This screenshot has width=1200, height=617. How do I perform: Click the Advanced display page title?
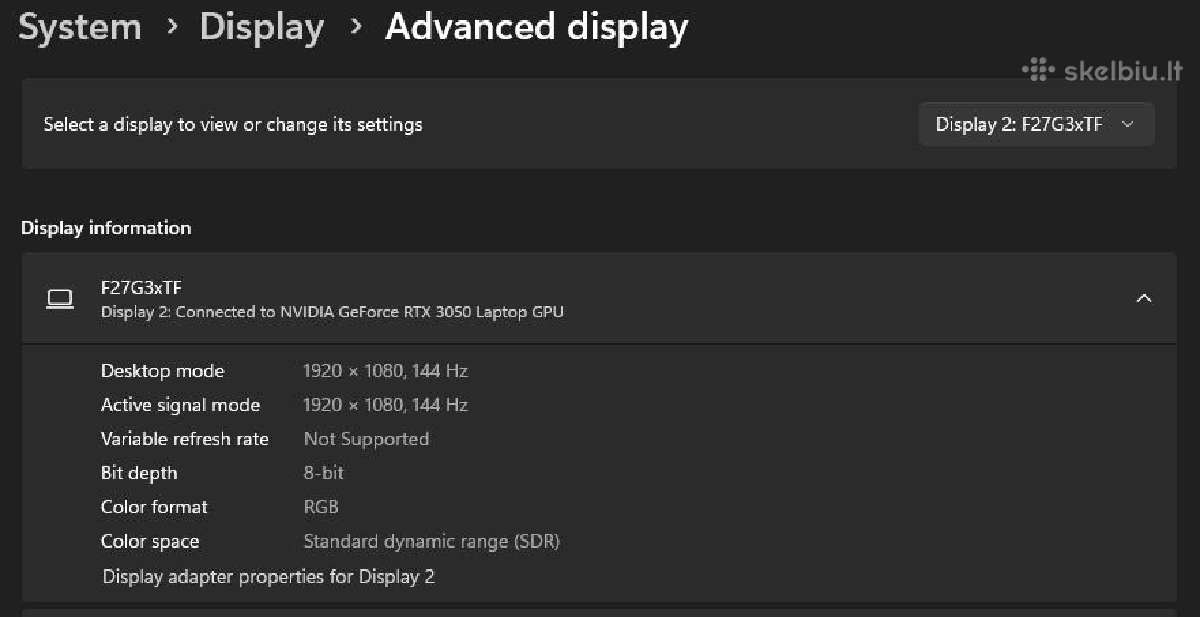point(537,27)
